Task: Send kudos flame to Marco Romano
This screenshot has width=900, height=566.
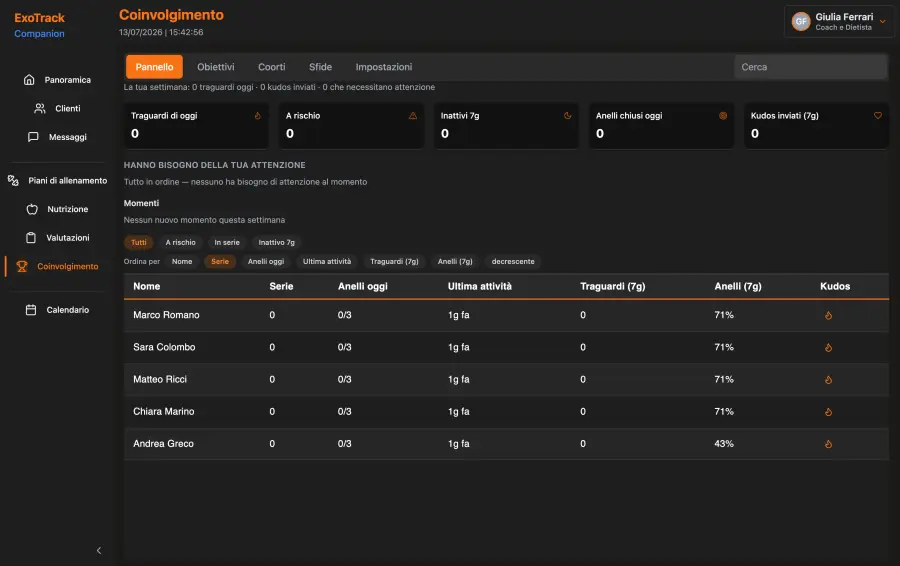Action: click(828, 315)
